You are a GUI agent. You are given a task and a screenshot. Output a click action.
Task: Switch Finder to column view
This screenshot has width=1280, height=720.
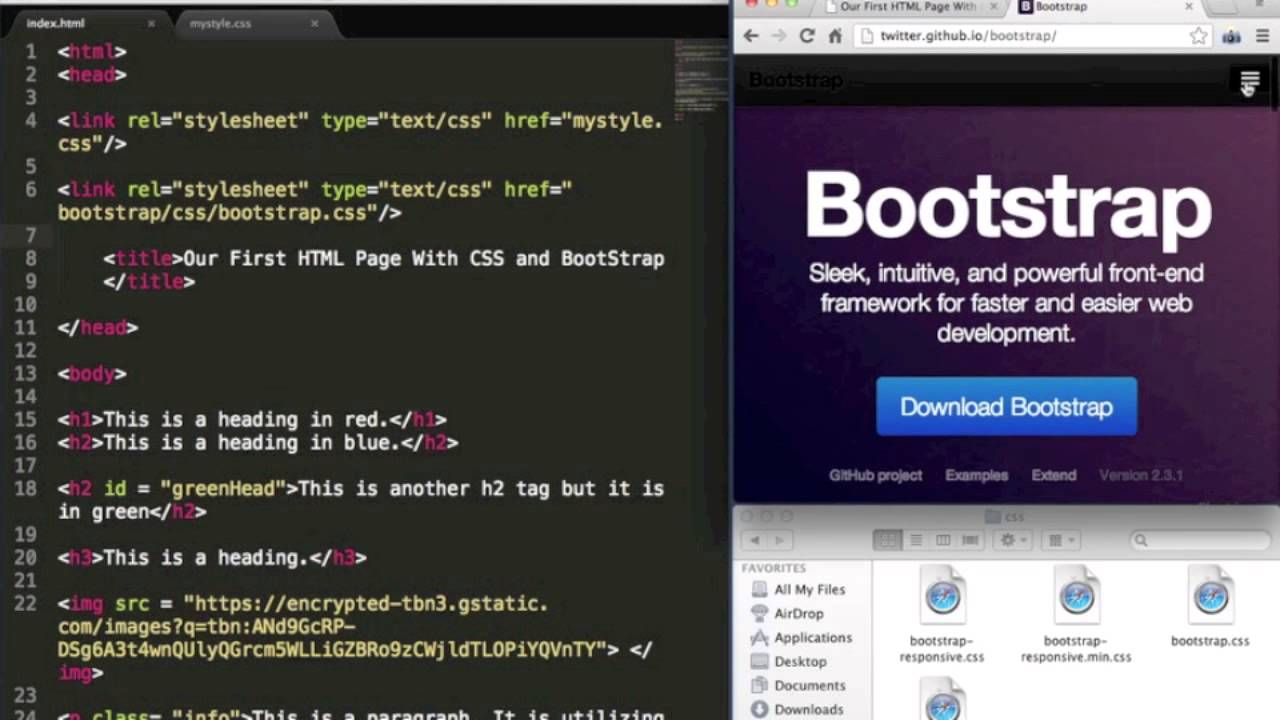coord(942,540)
